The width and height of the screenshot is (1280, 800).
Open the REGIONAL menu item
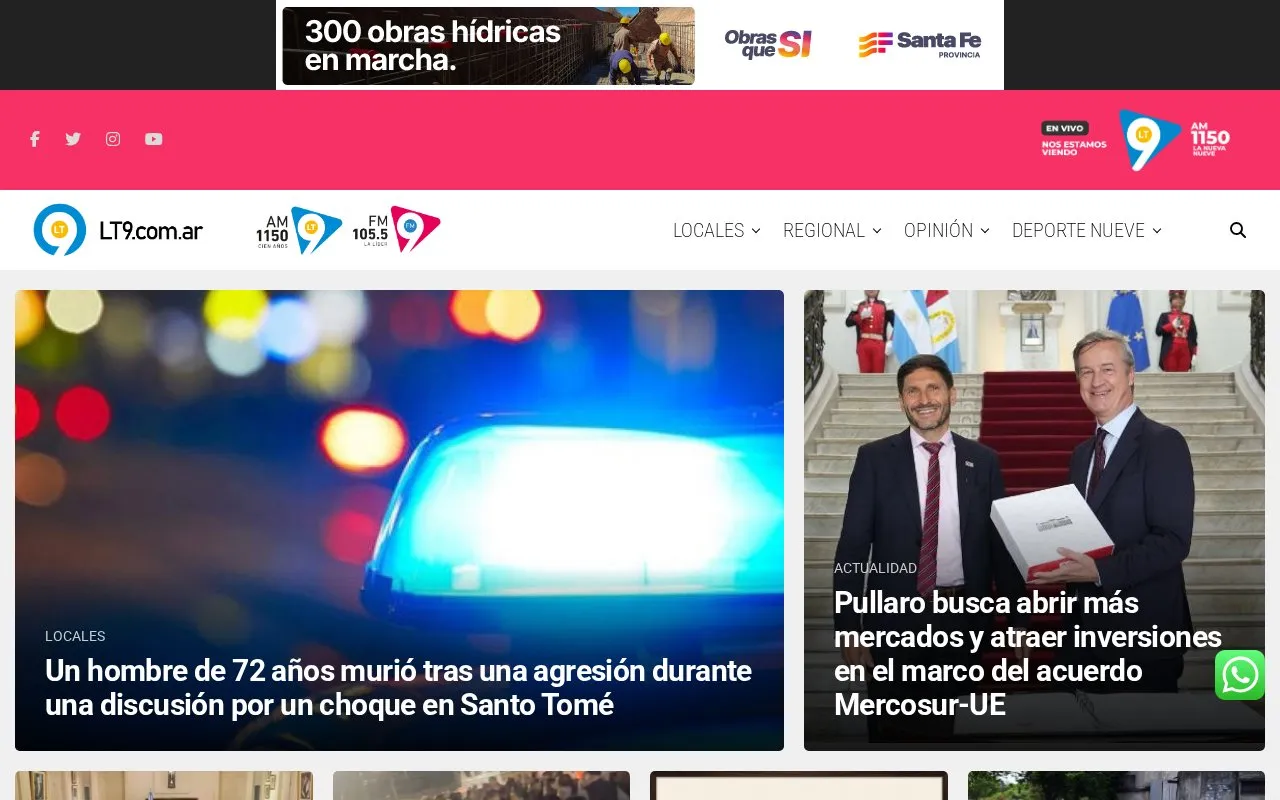(823, 231)
